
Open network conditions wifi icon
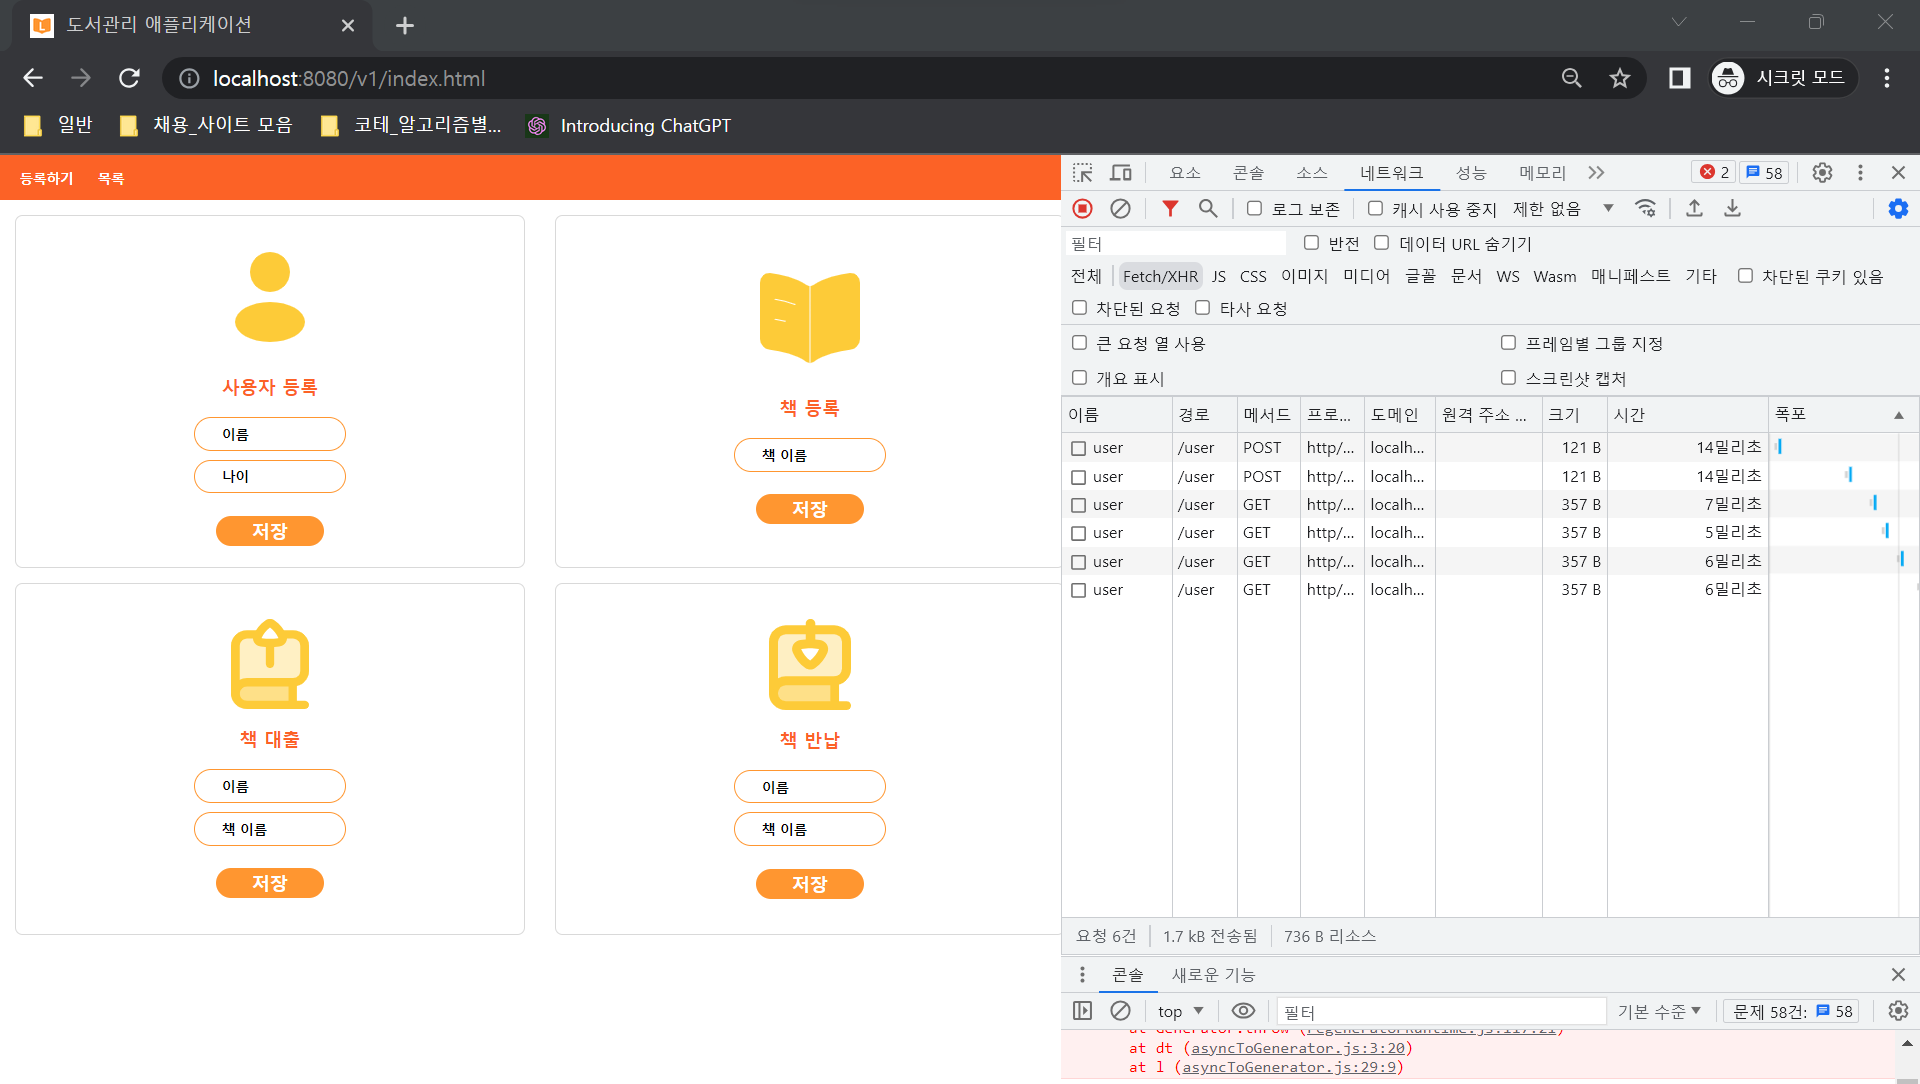click(1645, 208)
